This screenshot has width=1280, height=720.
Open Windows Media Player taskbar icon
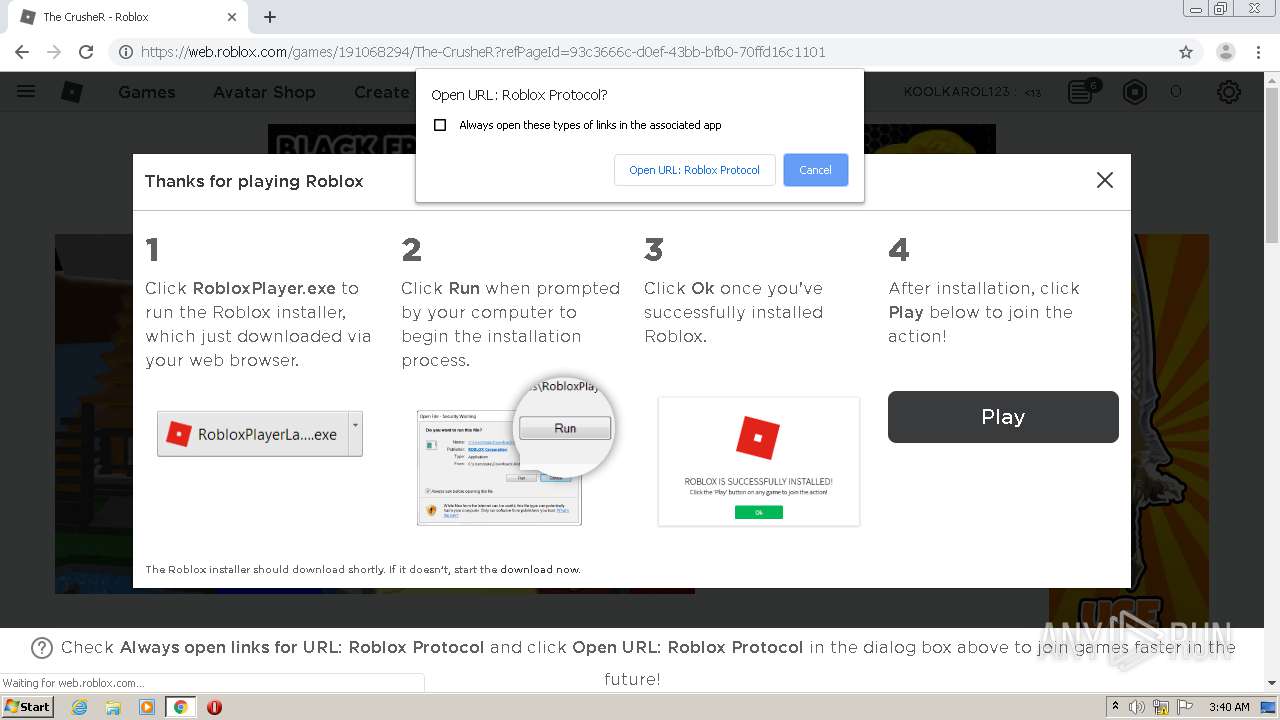147,707
